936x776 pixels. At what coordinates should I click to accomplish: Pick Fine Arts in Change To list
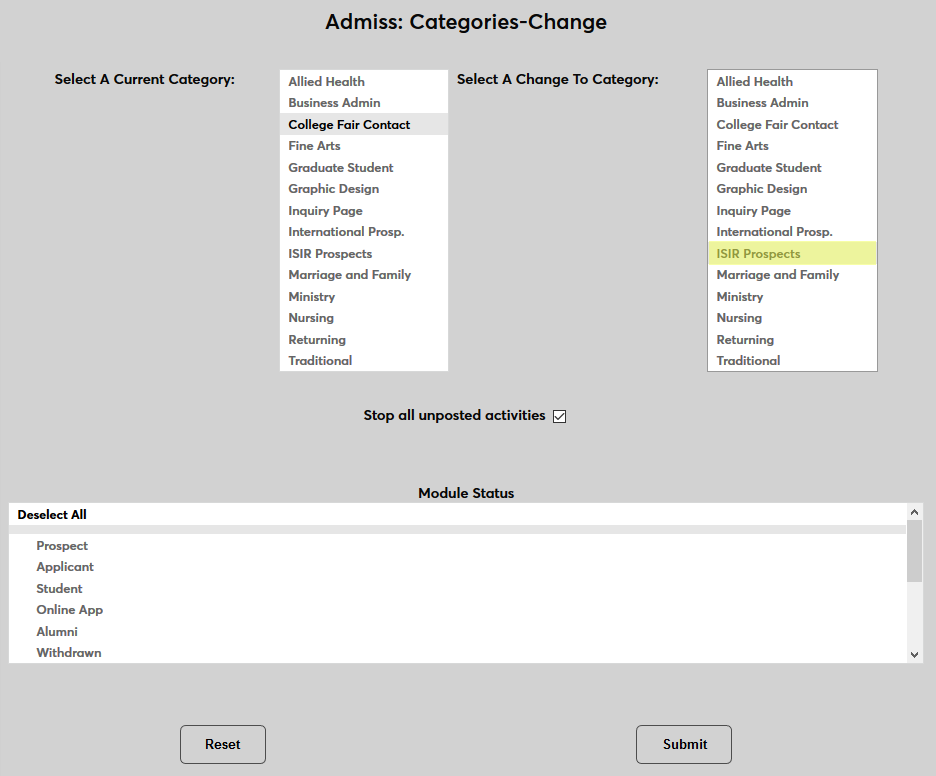pos(742,146)
